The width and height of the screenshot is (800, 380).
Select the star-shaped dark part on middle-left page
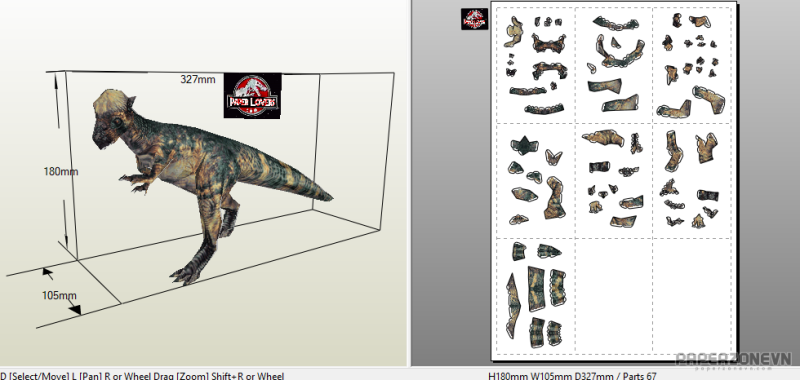[x=524, y=146]
